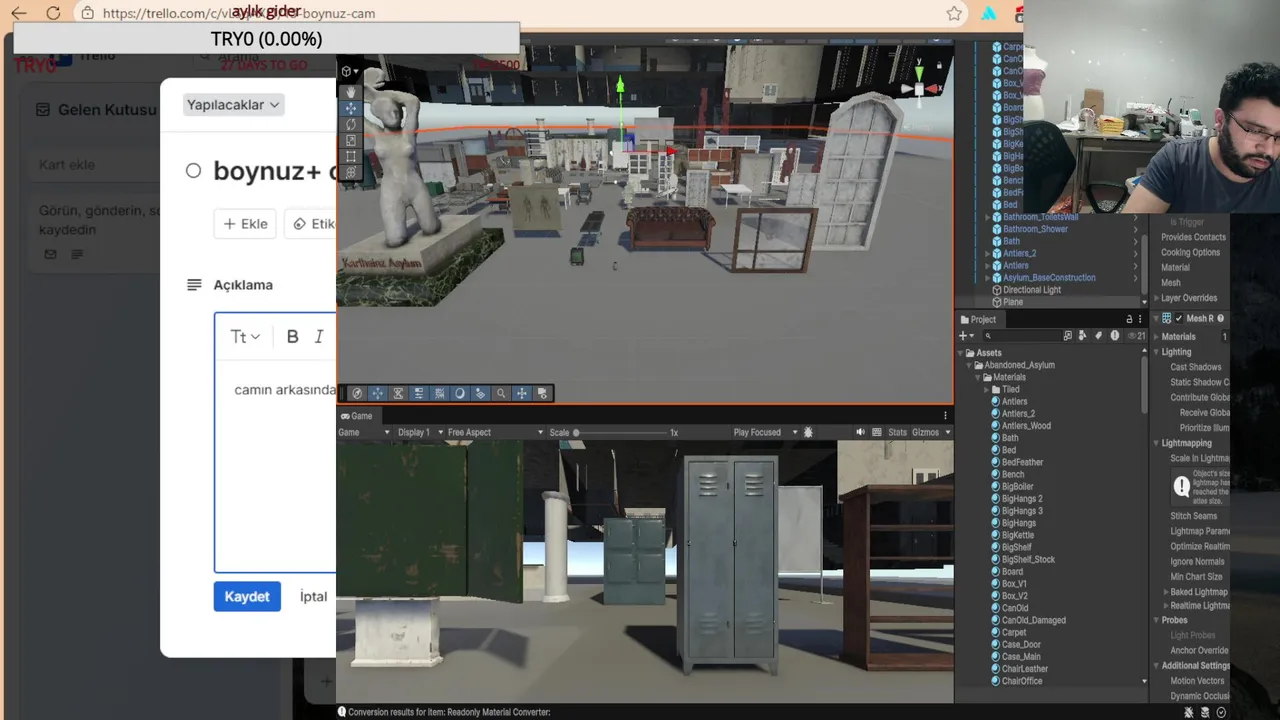Toggle Game view audio mute icon
1280x720 pixels.
click(x=860, y=432)
